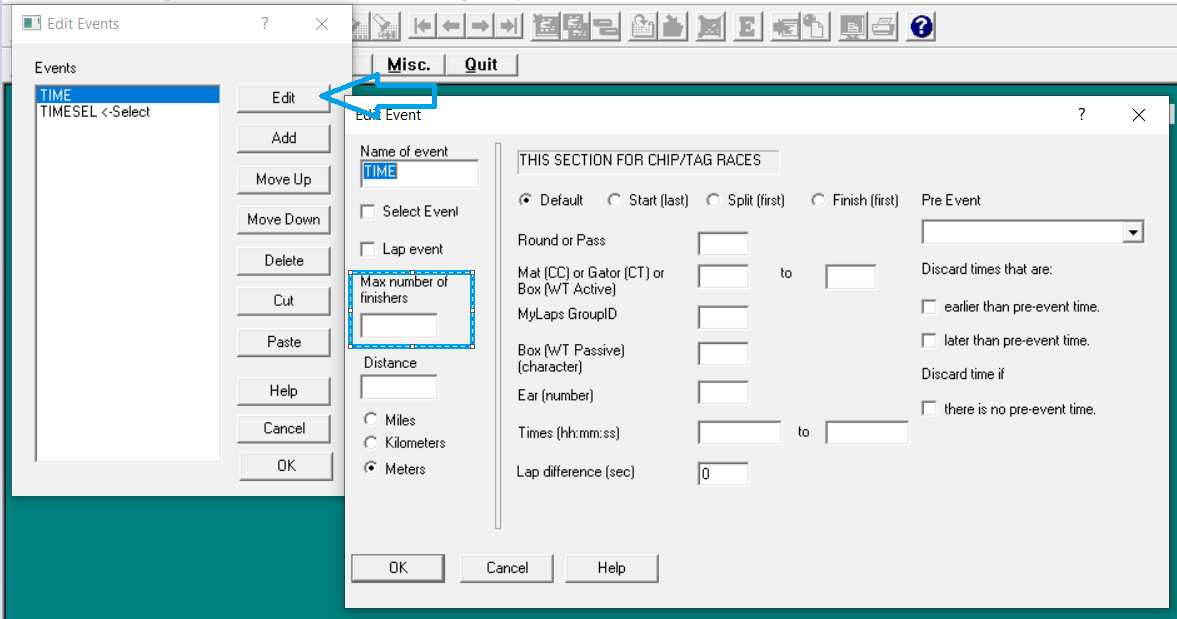
Task: Click the monitor screen report icon
Action: point(853,27)
